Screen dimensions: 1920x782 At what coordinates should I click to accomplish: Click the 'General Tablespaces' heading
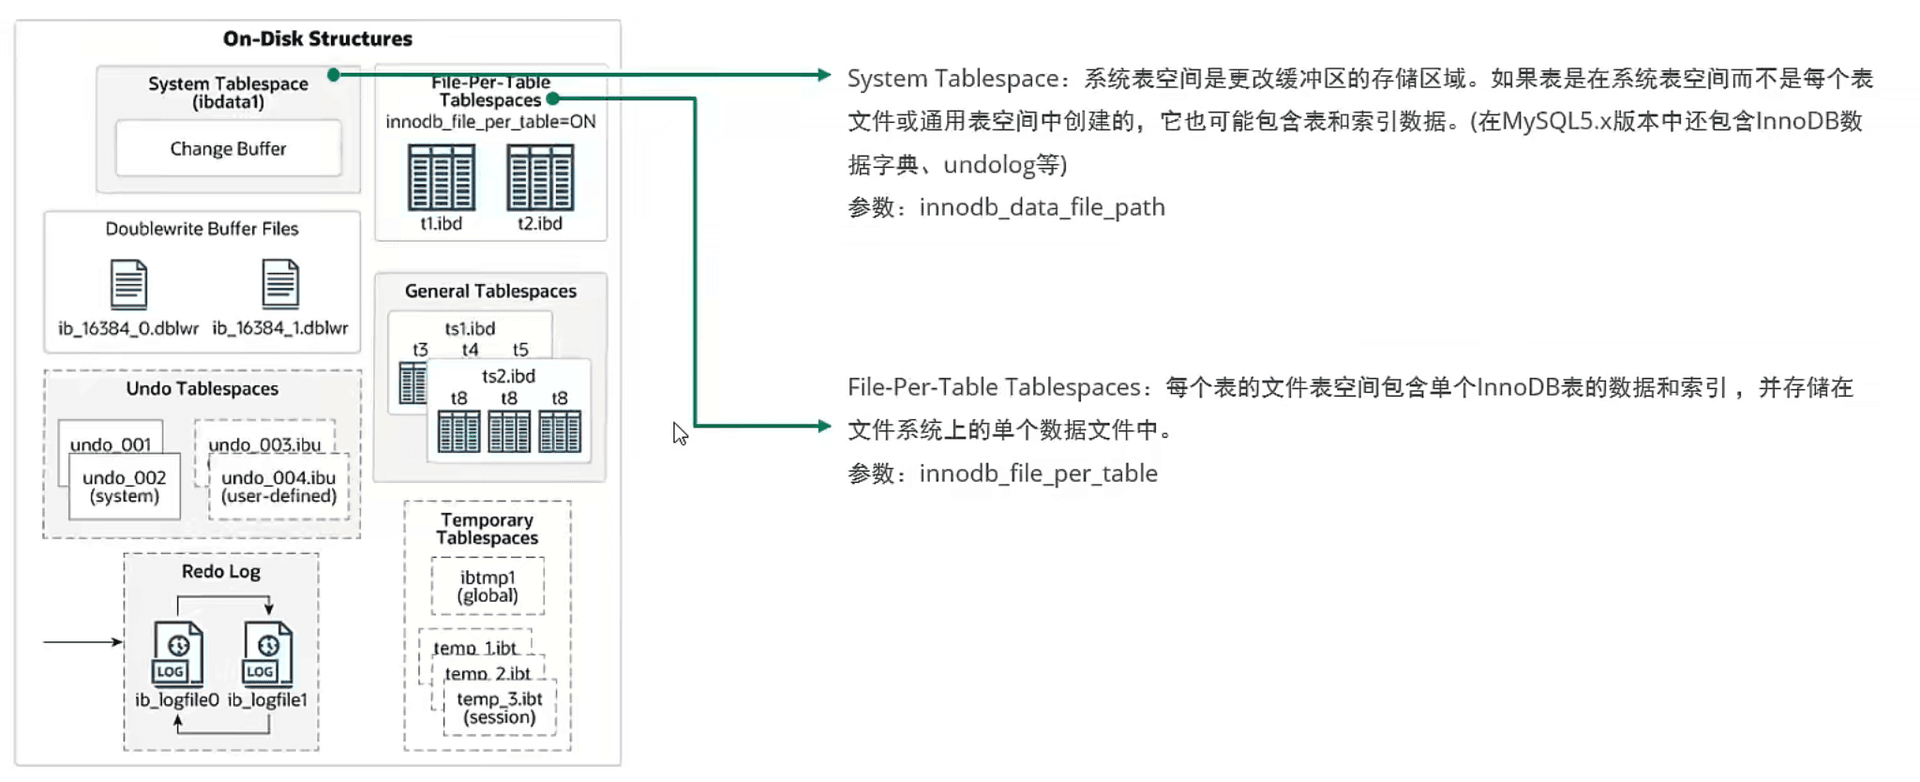click(490, 291)
